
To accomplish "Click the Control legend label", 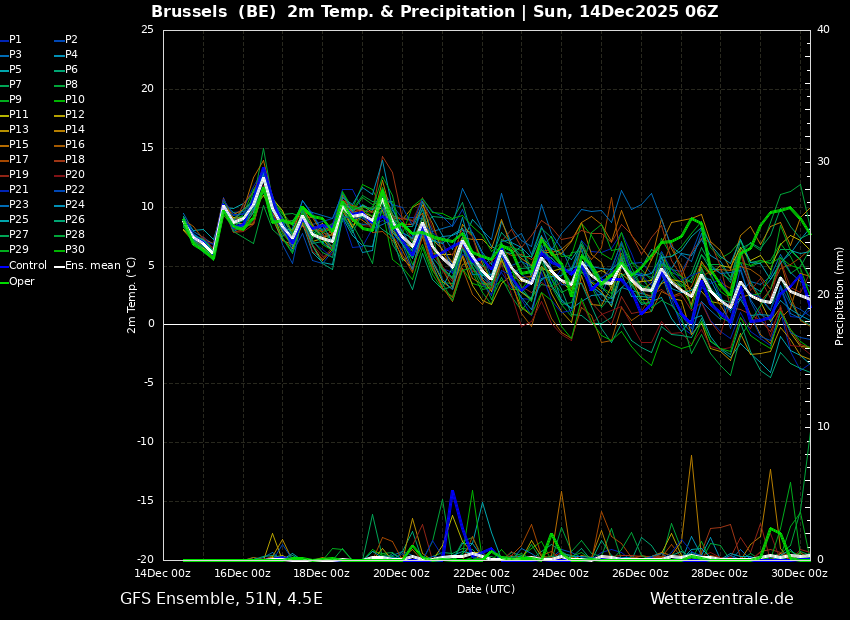I will pos(28,266).
